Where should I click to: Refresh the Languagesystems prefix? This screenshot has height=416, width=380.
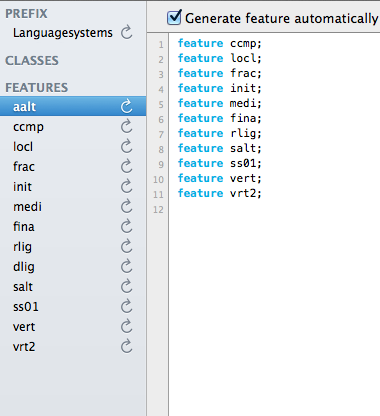tap(127, 32)
